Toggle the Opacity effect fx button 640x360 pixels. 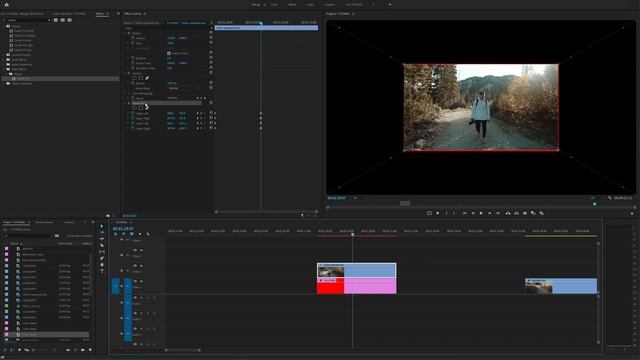click(129, 73)
